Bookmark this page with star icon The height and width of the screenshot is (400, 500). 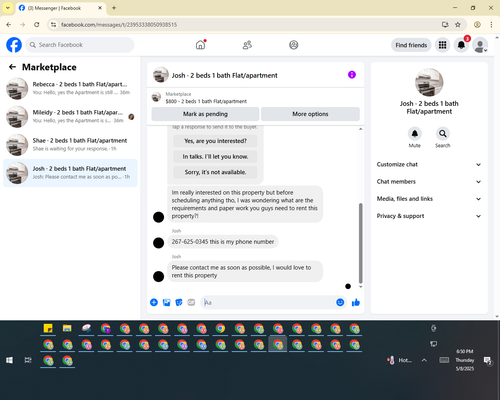point(458,24)
